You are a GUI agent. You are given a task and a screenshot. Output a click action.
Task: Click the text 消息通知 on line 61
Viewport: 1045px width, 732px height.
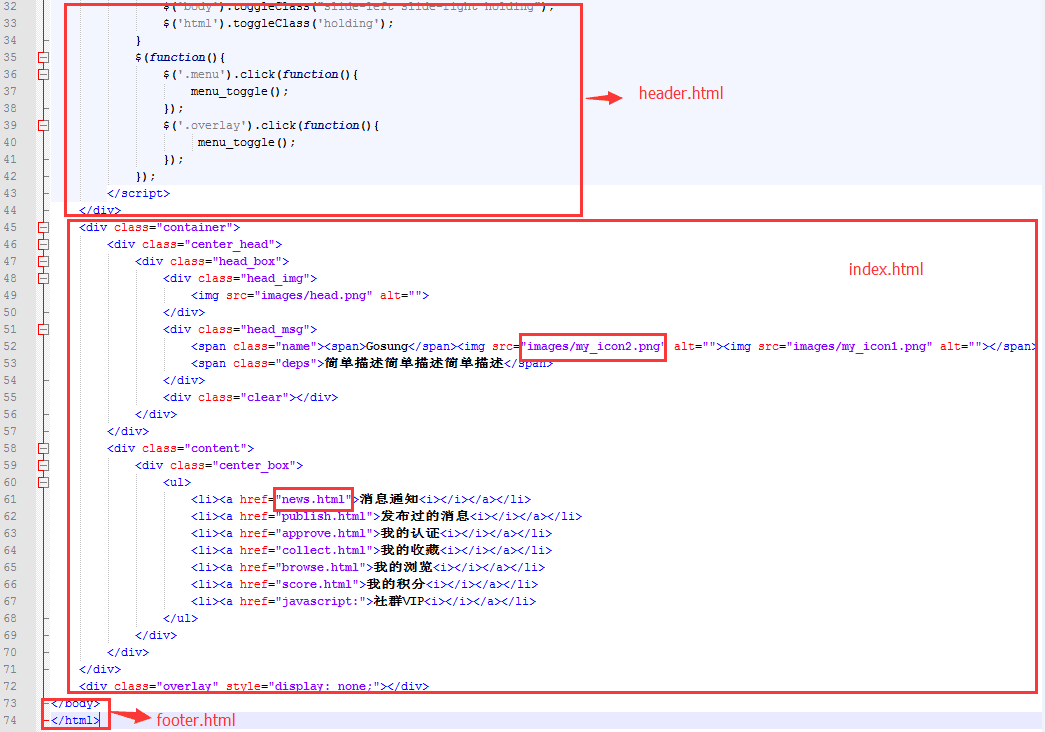pyautogui.click(x=389, y=499)
